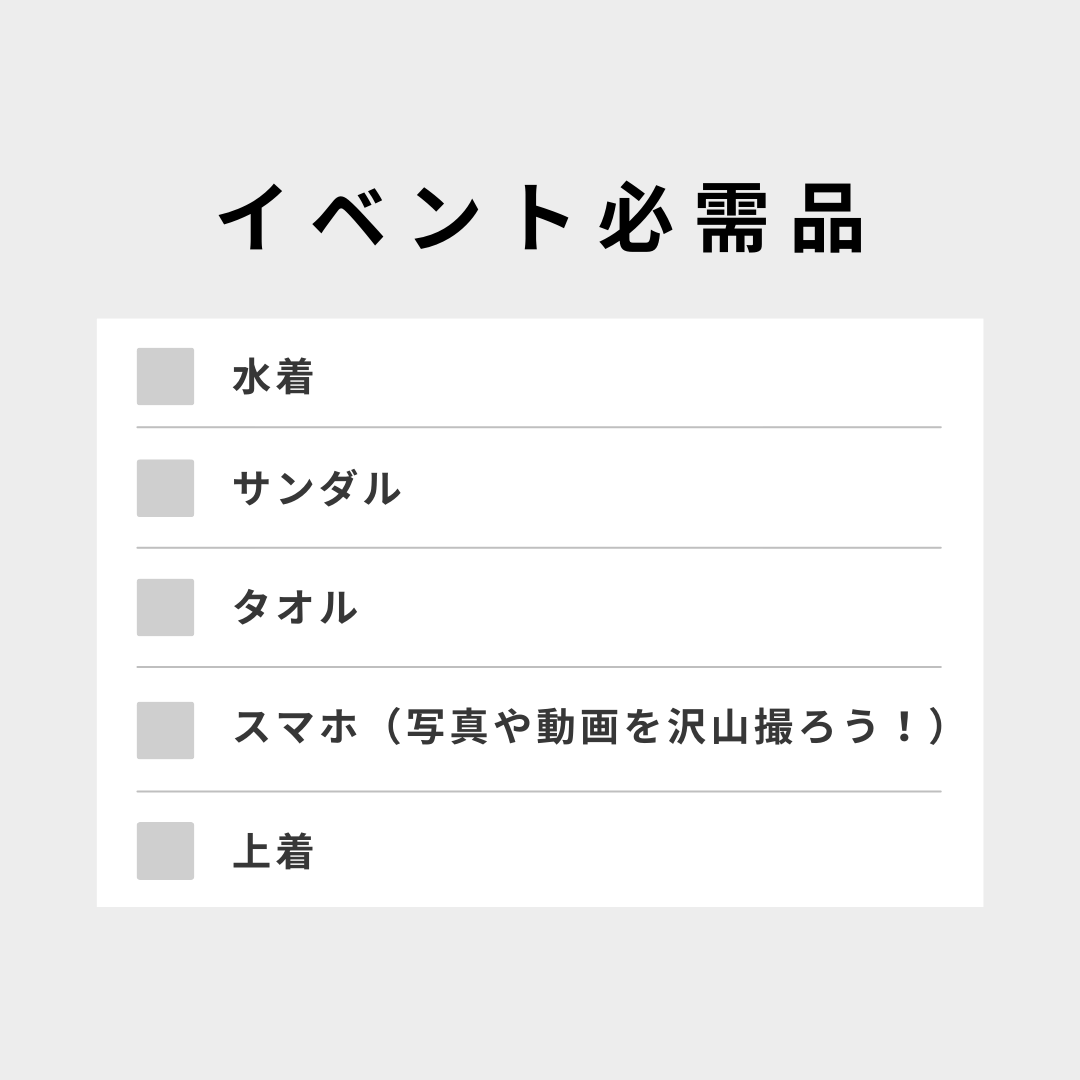This screenshot has width=1080, height=1080.
Task: Click the サンダル text label
Action: pyautogui.click(x=317, y=488)
